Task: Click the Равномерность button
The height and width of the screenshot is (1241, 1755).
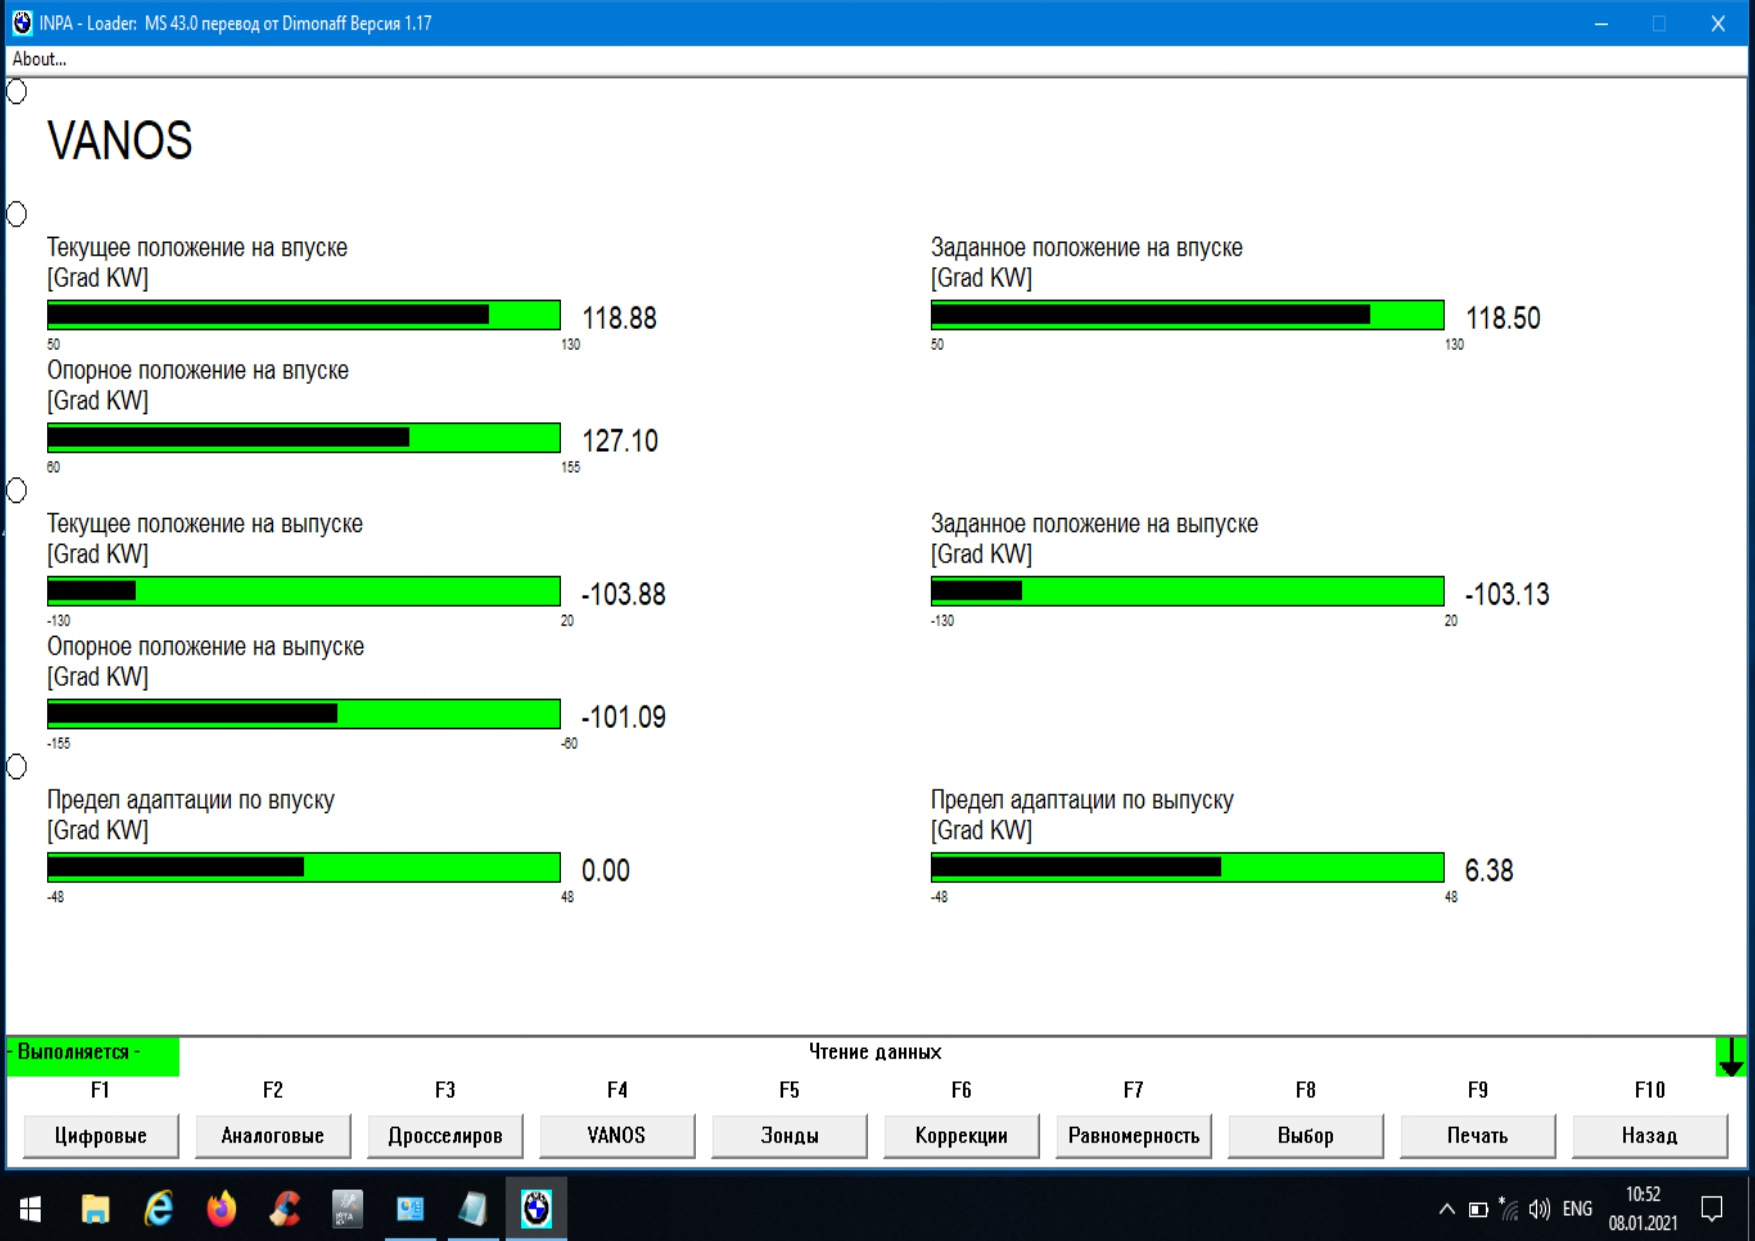Action: 1133,1136
